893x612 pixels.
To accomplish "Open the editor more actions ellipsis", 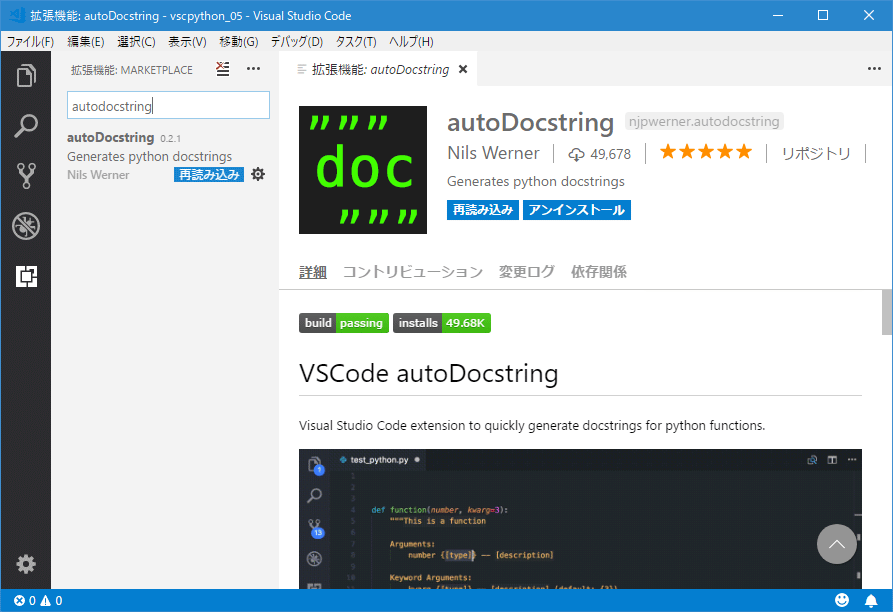I will coord(874,69).
